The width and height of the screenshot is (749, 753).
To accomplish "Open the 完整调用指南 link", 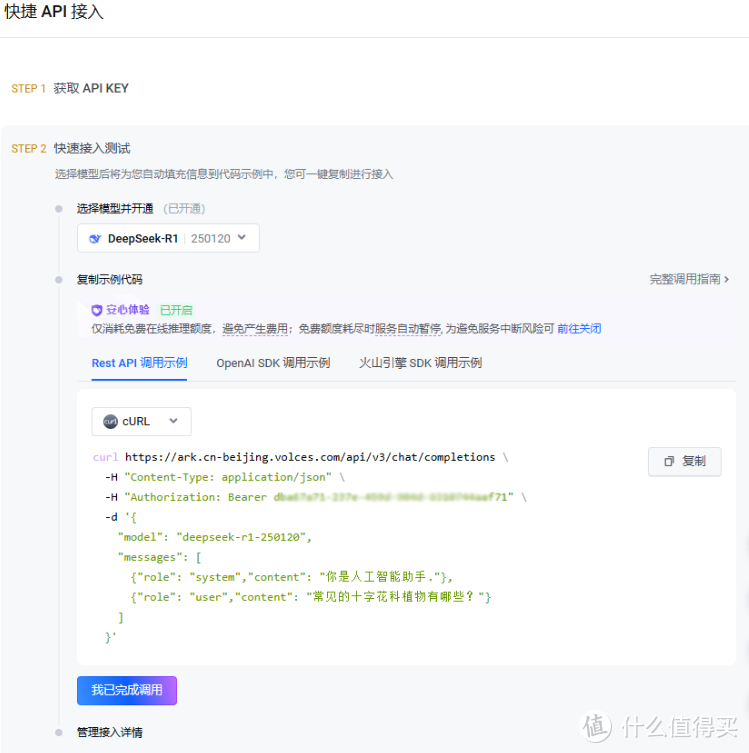I will (689, 279).
